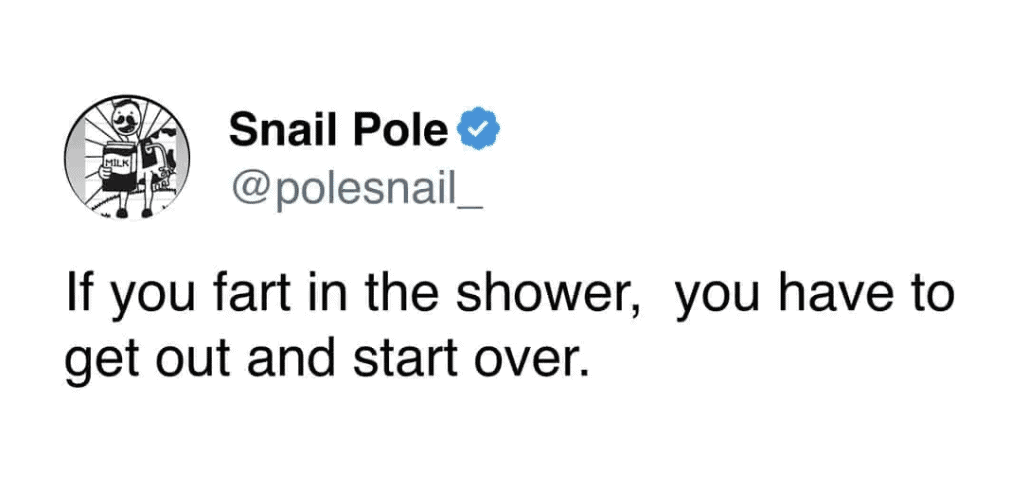Image resolution: width=1018 pixels, height=482 pixels.
Task: Click the "@" symbol in the handle
Action: click(247, 186)
